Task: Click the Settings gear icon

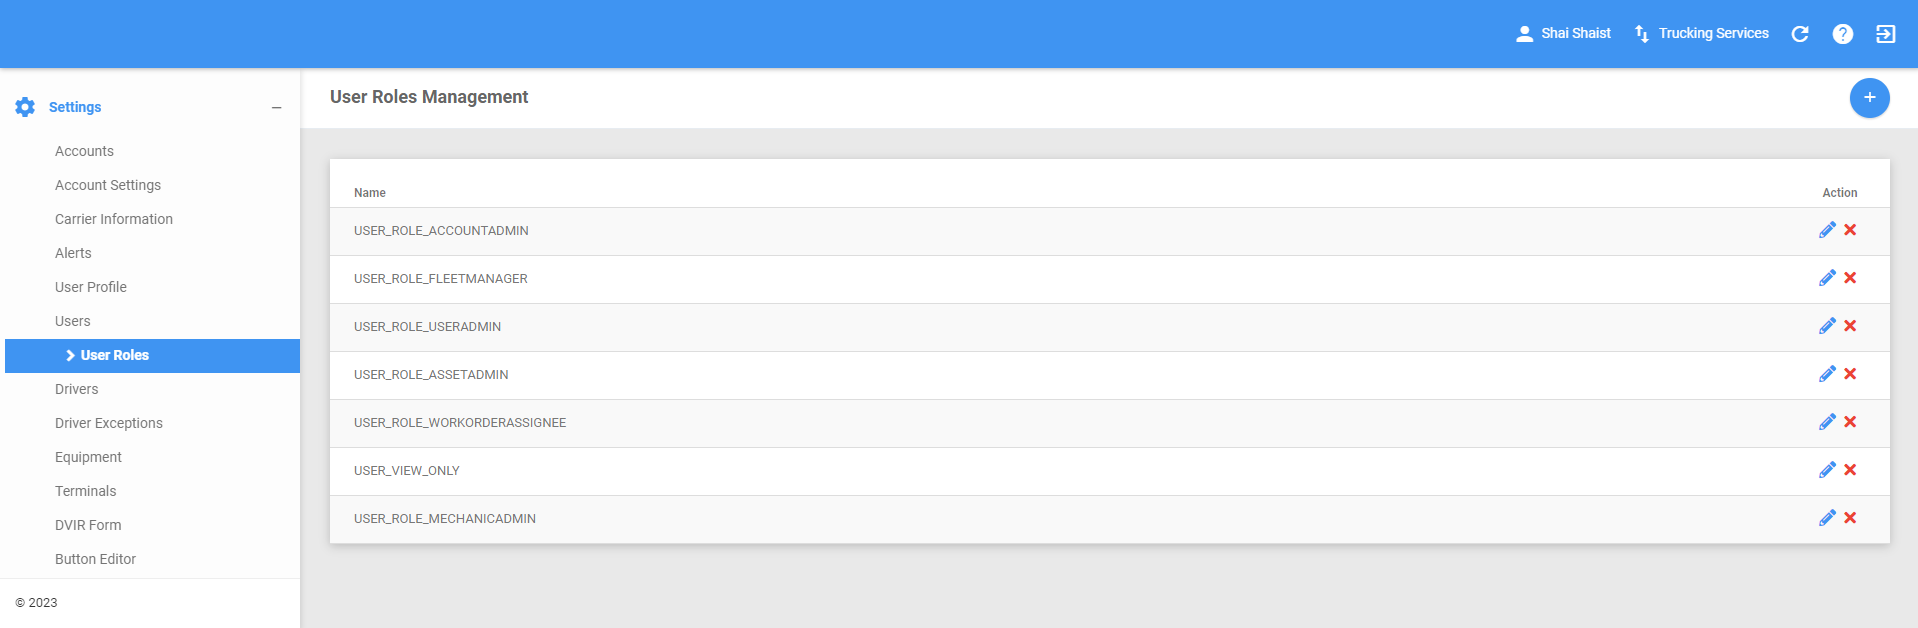Action: click(x=25, y=107)
